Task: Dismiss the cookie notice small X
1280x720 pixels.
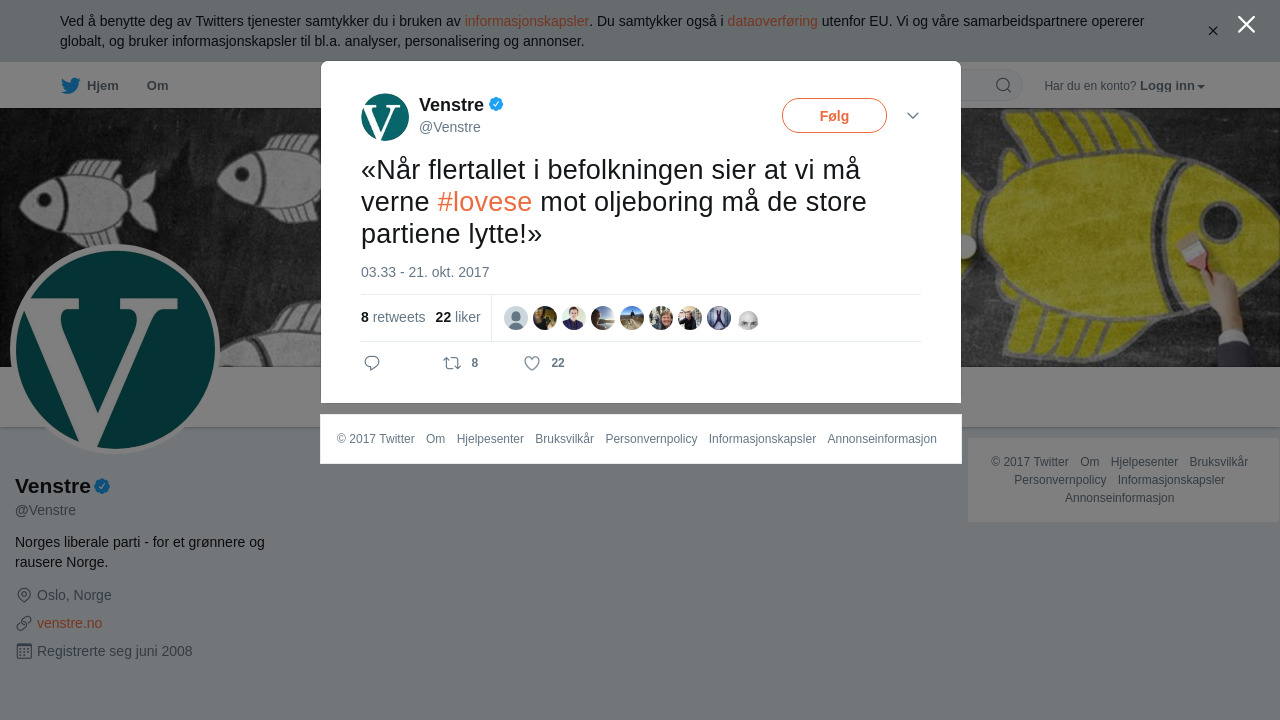Action: tap(1213, 31)
